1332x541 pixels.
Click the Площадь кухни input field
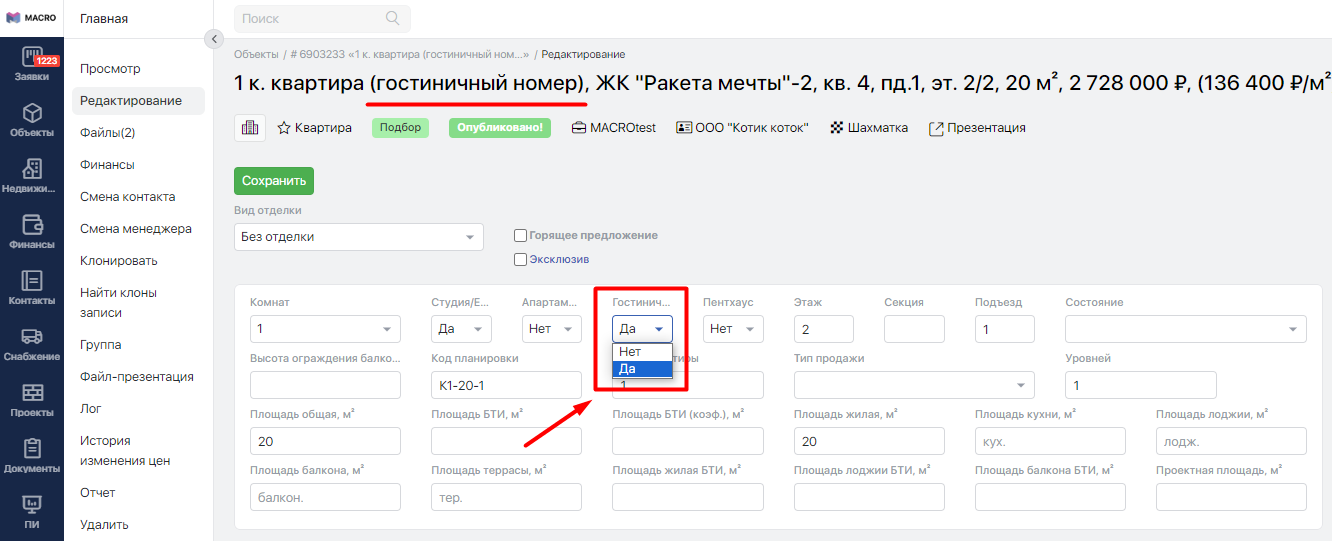tap(1050, 441)
